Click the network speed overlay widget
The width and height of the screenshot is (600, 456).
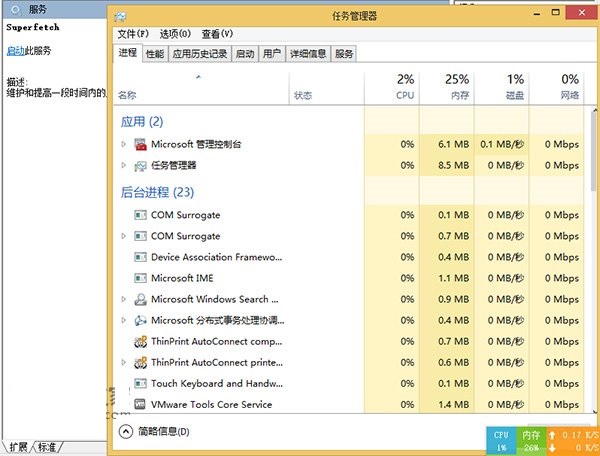point(573,441)
